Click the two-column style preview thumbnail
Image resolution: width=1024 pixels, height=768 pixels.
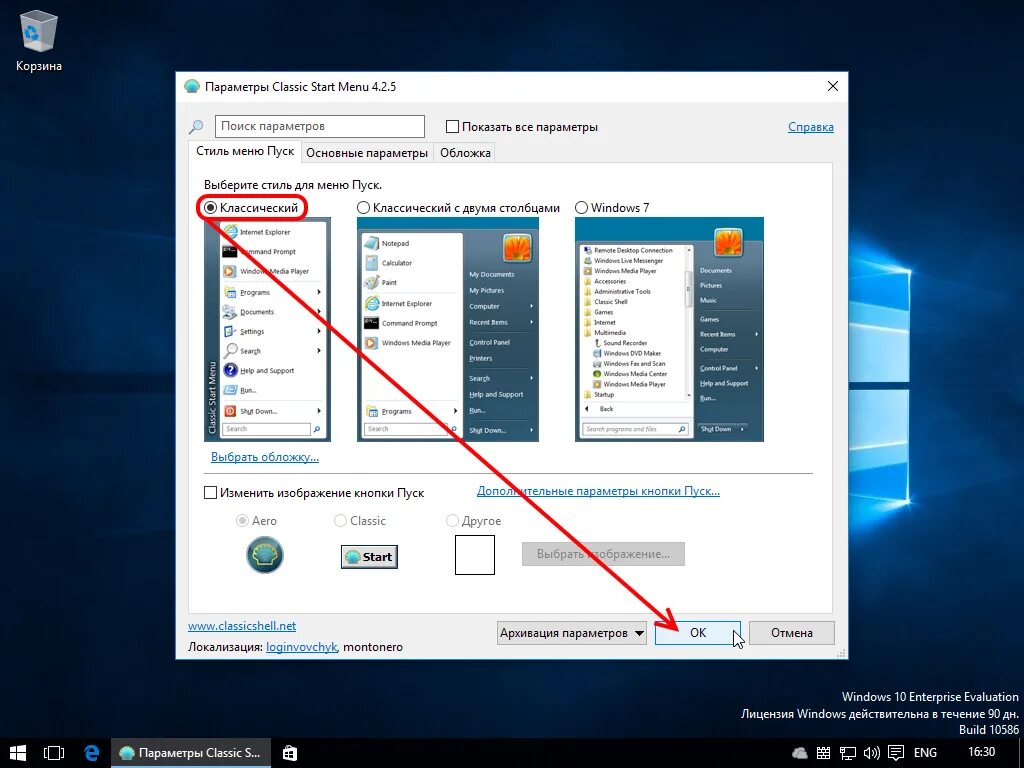(447, 330)
